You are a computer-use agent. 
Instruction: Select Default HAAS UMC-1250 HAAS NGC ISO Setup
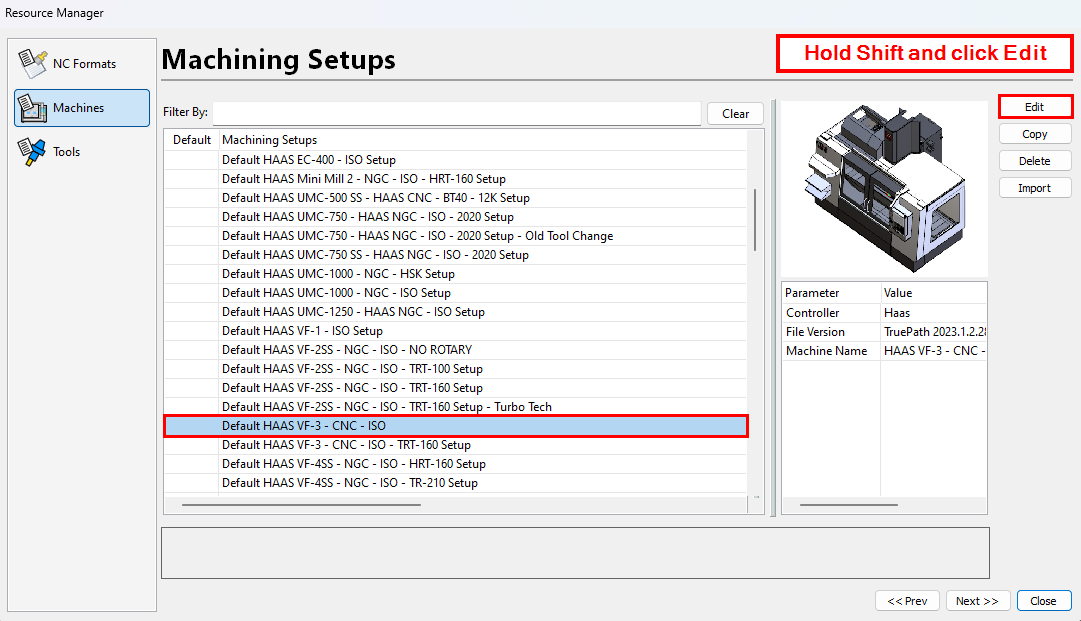(x=456, y=312)
